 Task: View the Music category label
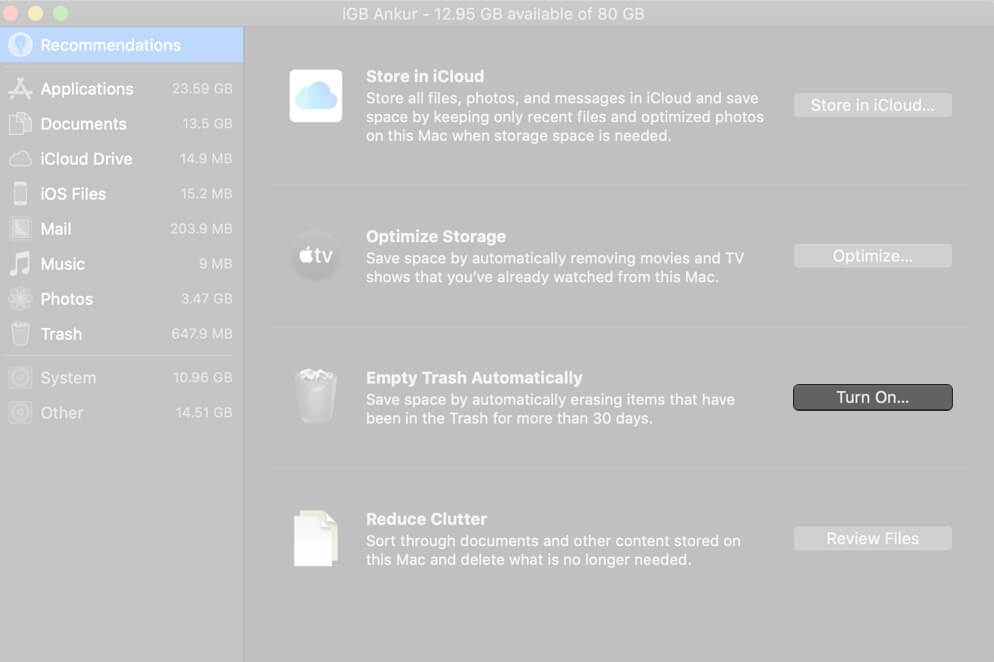[x=63, y=263]
